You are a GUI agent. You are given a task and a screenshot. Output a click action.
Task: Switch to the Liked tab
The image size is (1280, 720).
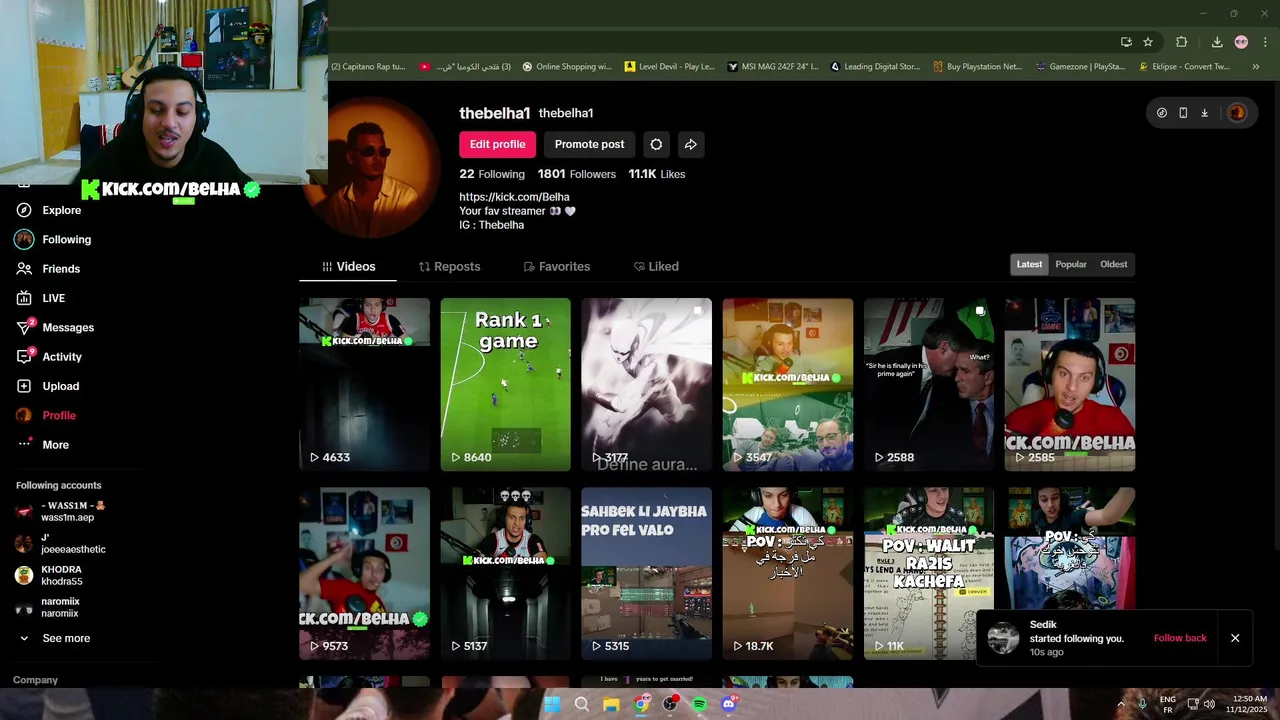click(x=656, y=266)
